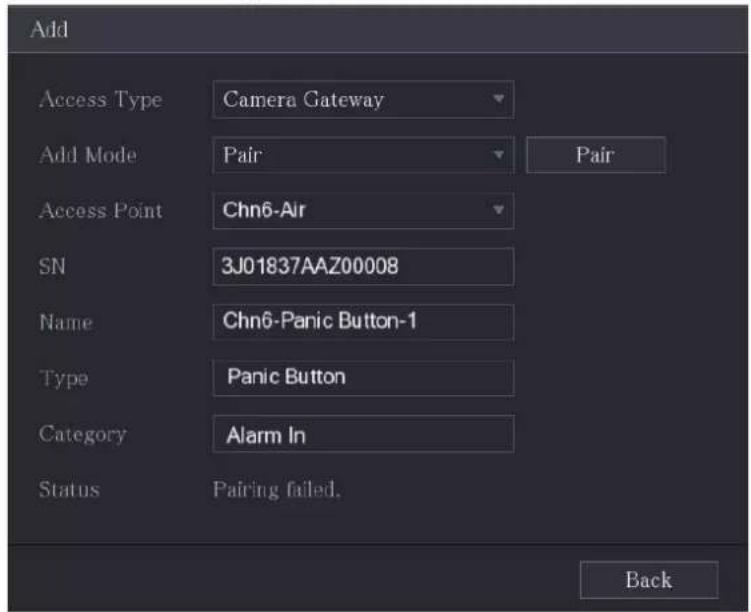Click the 'Pairing failed.' status text

click(276, 490)
